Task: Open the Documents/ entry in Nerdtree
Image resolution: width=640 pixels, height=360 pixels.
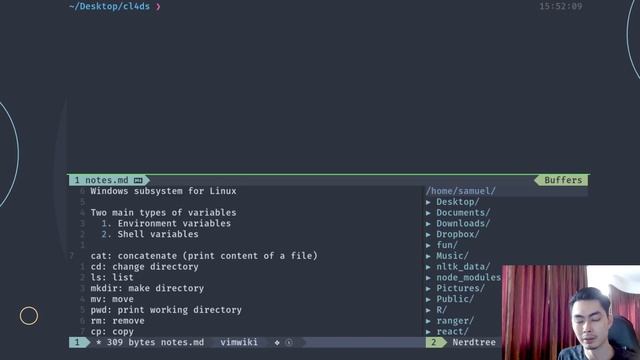Action: point(463,213)
